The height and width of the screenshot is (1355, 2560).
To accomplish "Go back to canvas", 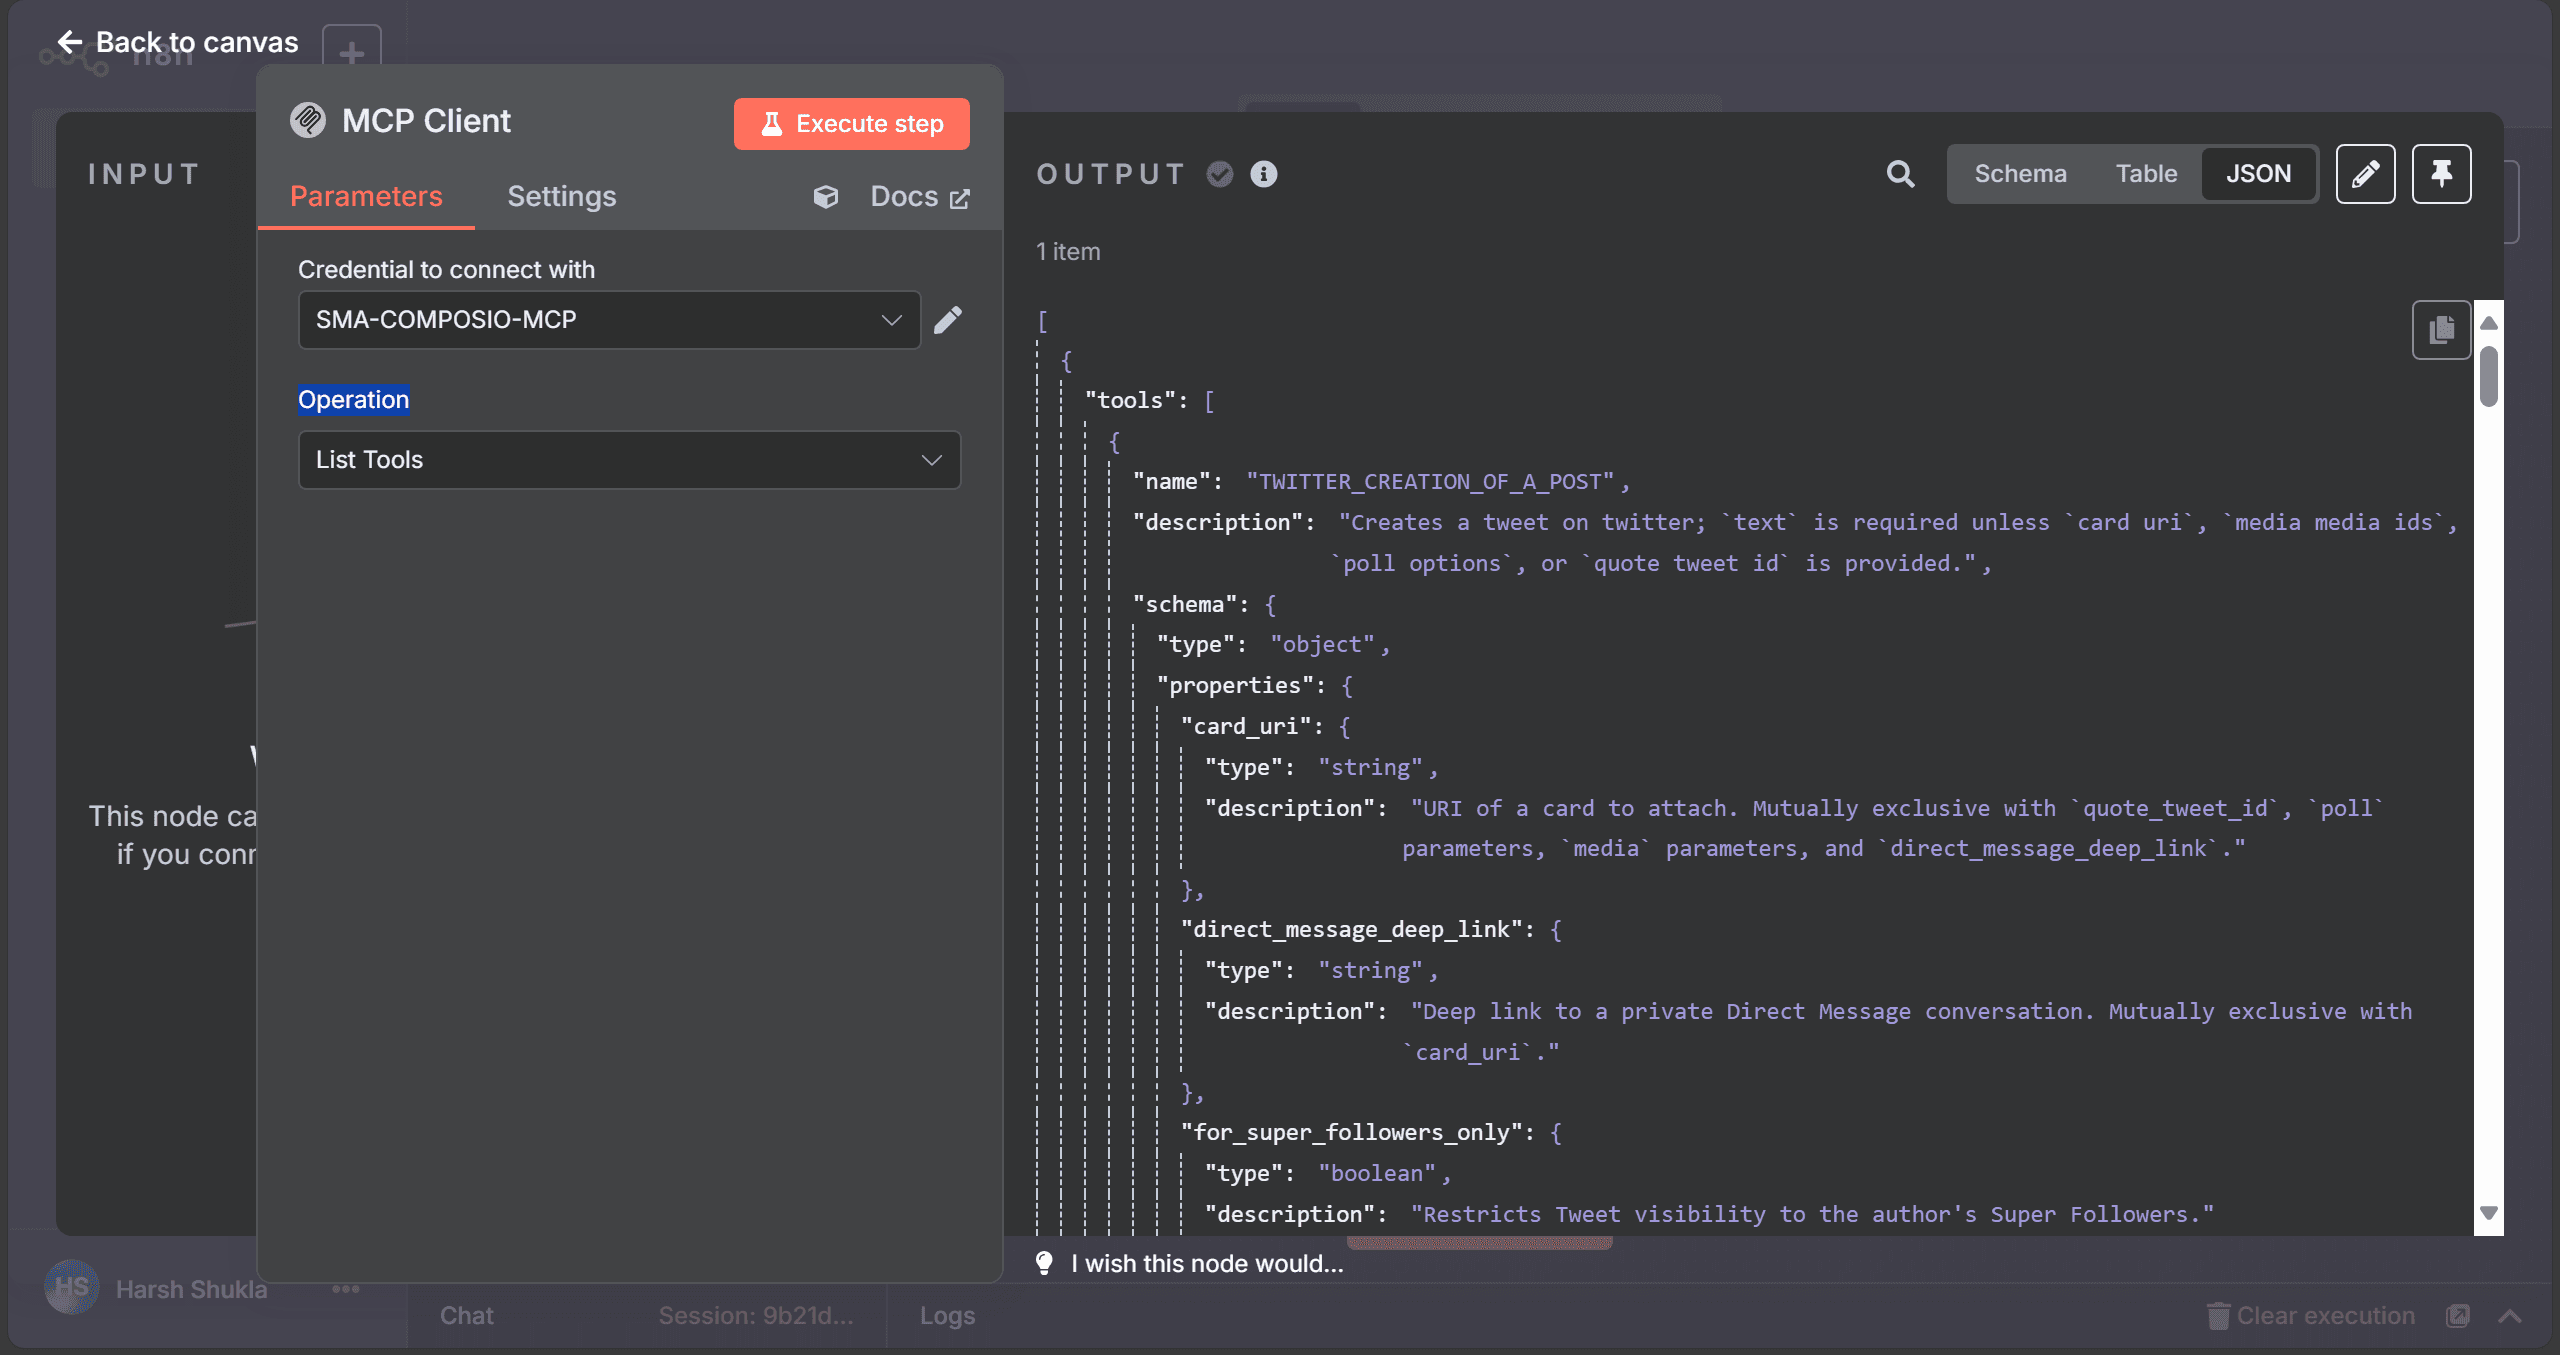I will click(x=178, y=42).
